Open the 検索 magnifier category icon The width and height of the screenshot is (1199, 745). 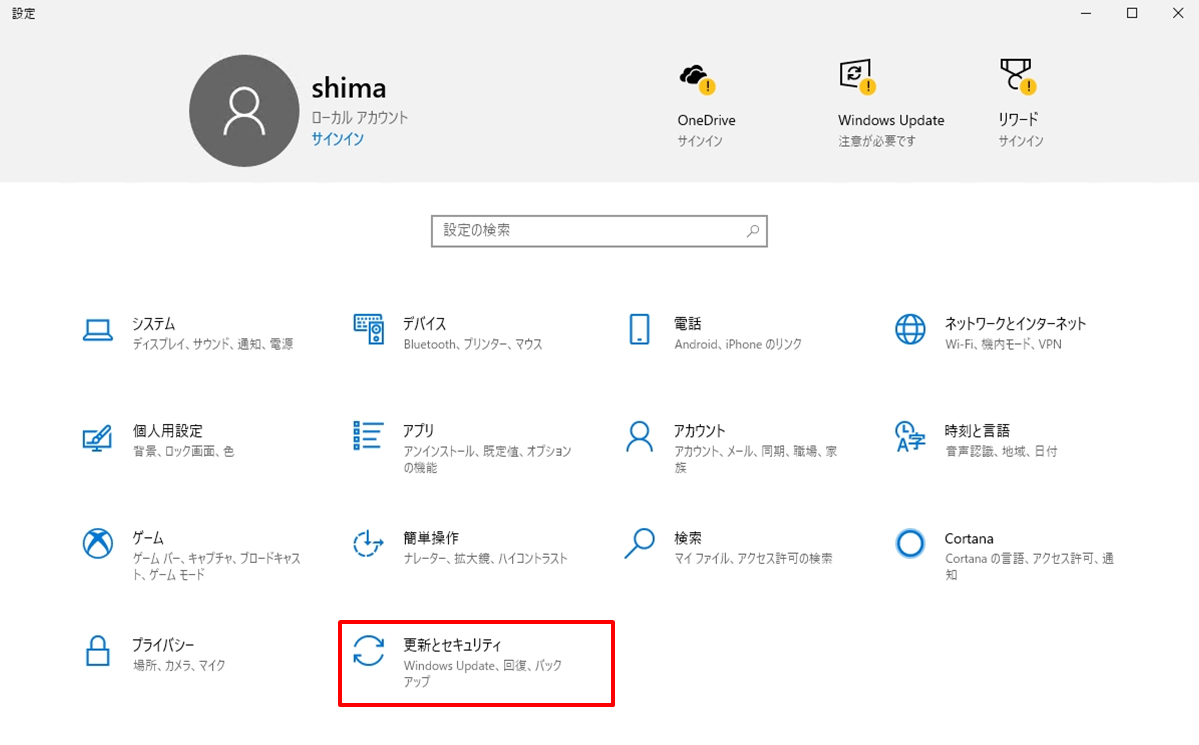pyautogui.click(x=639, y=543)
